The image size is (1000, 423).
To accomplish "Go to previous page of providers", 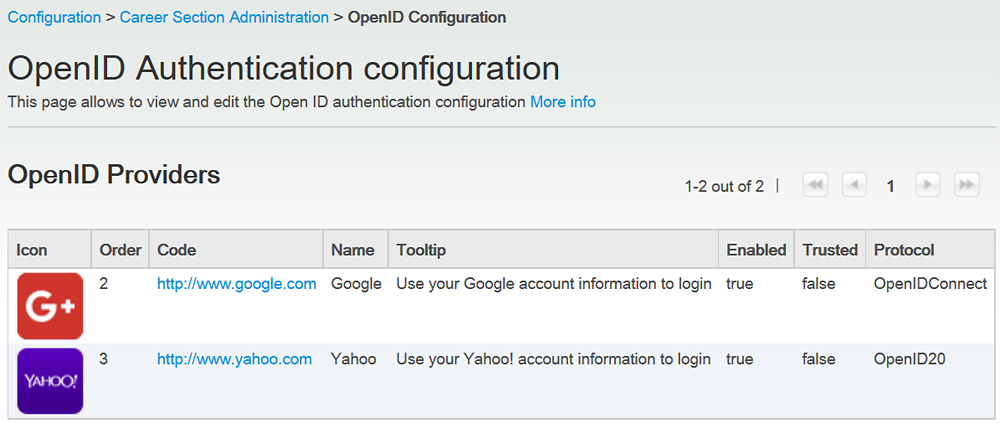I will coord(854,185).
